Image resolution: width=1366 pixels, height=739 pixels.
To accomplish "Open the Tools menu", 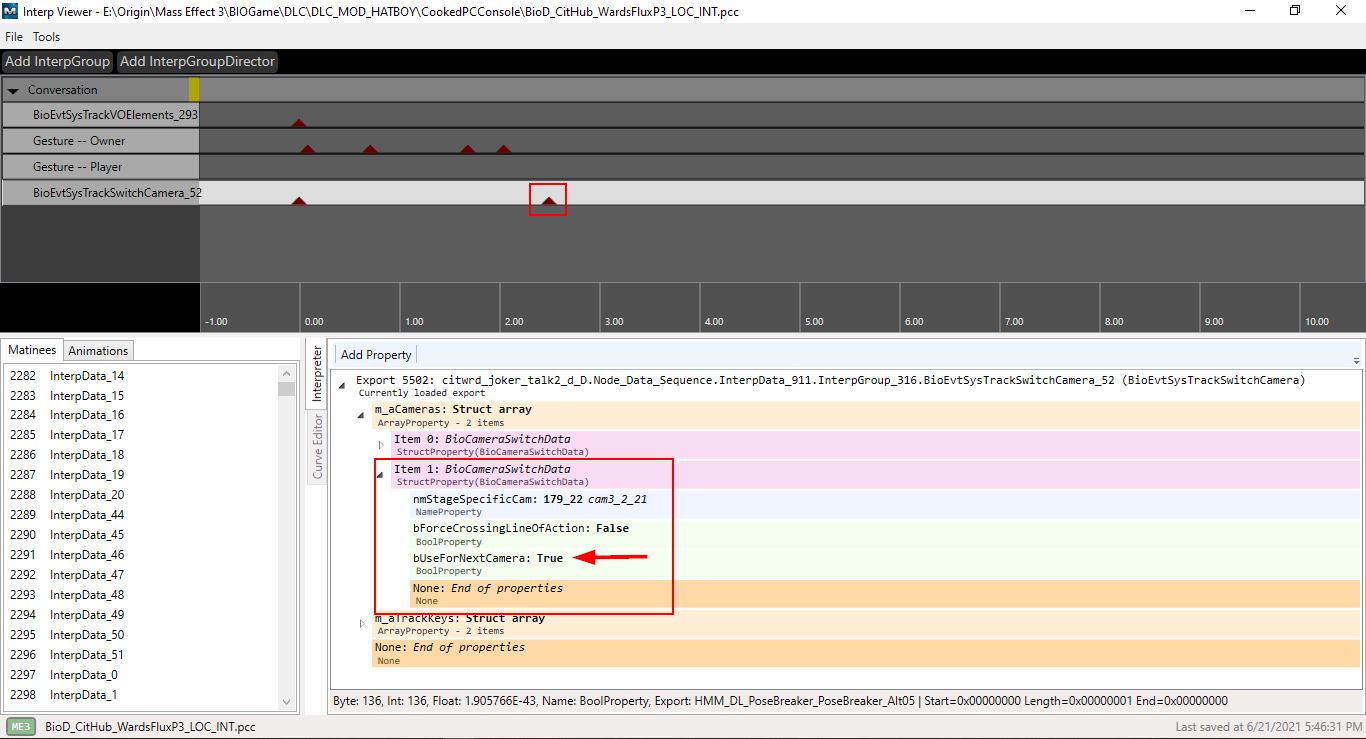I will pyautogui.click(x=46, y=36).
